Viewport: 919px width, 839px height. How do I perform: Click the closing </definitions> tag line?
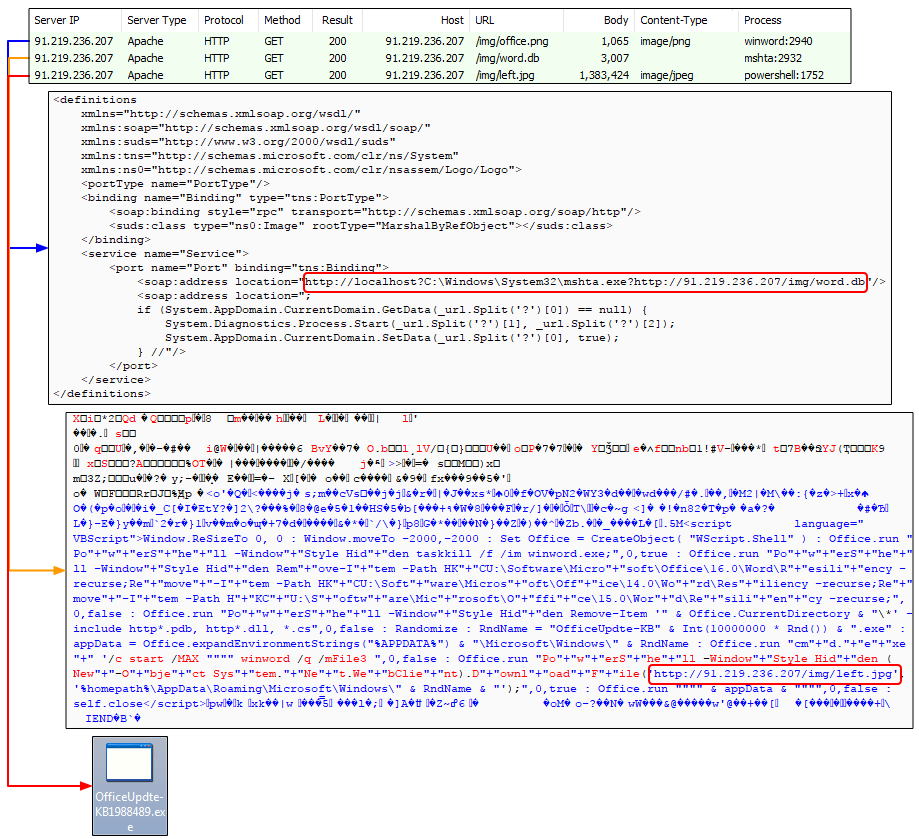click(102, 394)
